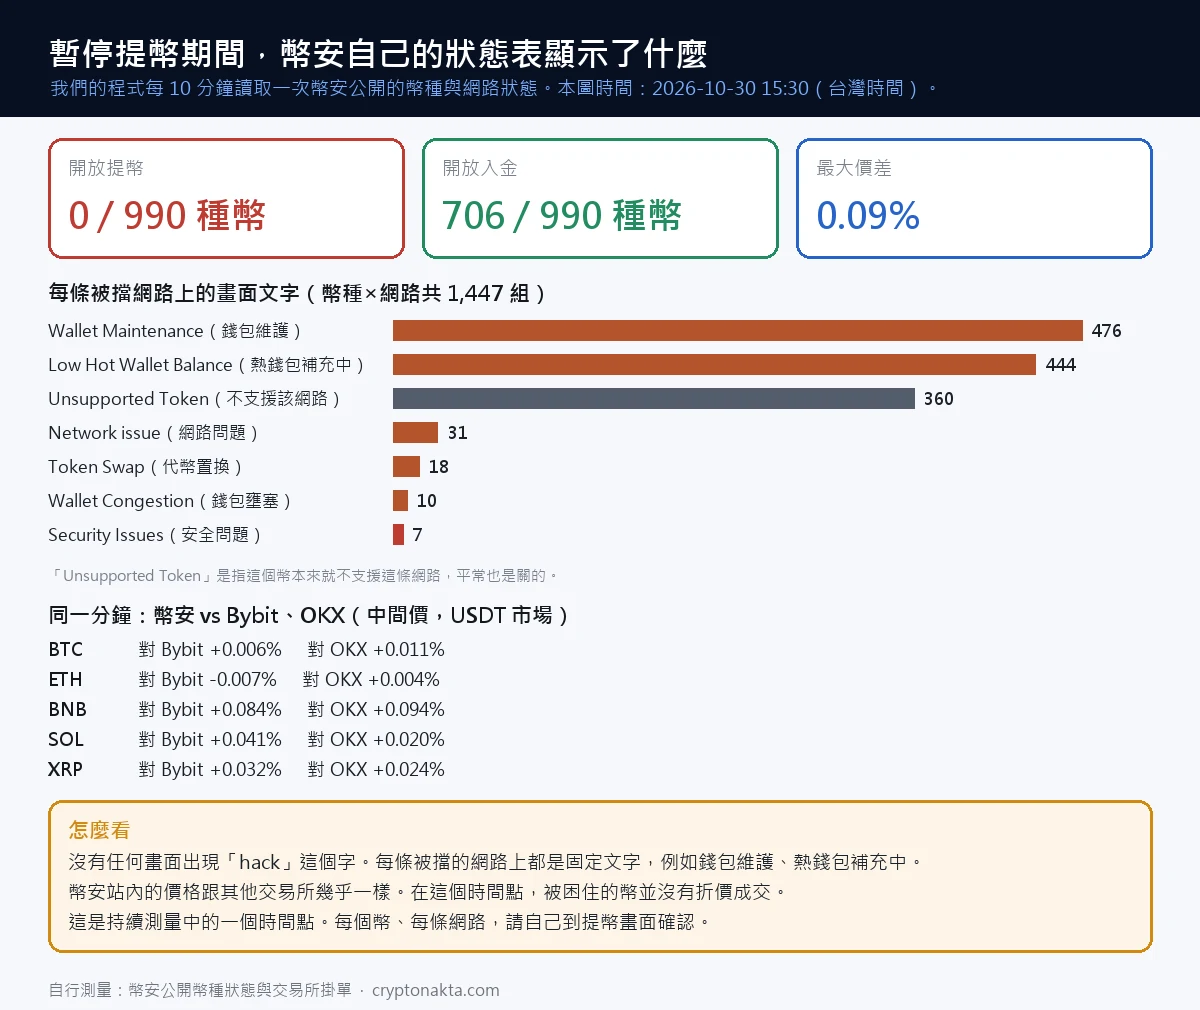Screen dimensions: 1200x1010
Task: Click the title 暫停提幣期間 heading
Action: [x=378, y=52]
